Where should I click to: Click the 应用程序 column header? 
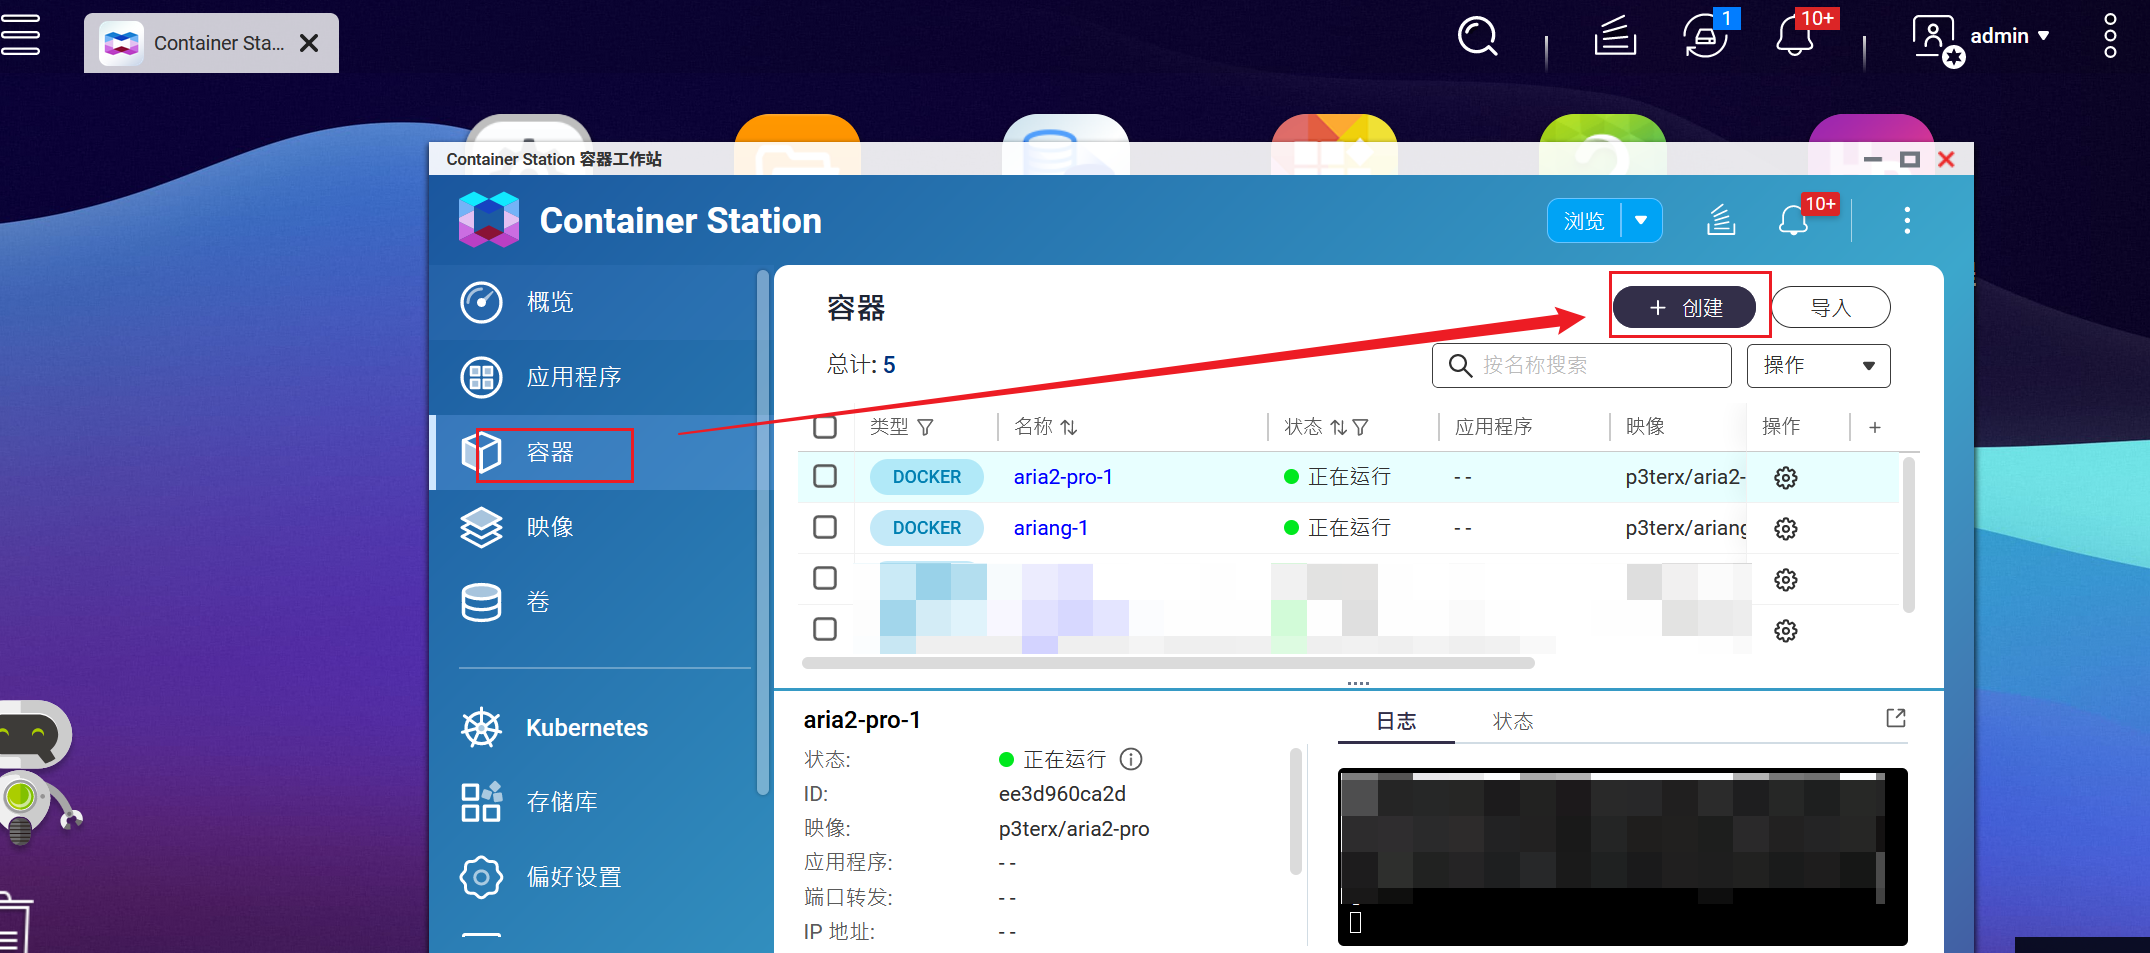pyautogui.click(x=1493, y=427)
